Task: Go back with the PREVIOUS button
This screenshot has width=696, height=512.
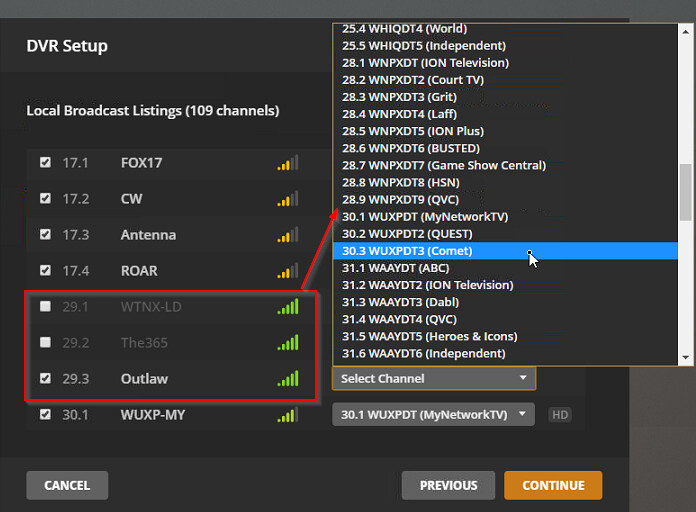Action: click(x=448, y=485)
